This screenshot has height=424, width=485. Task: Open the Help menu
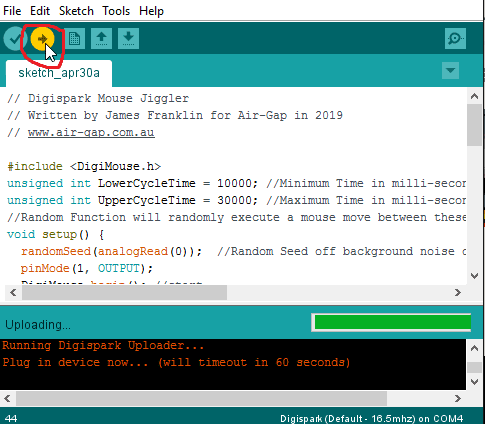[151, 11]
